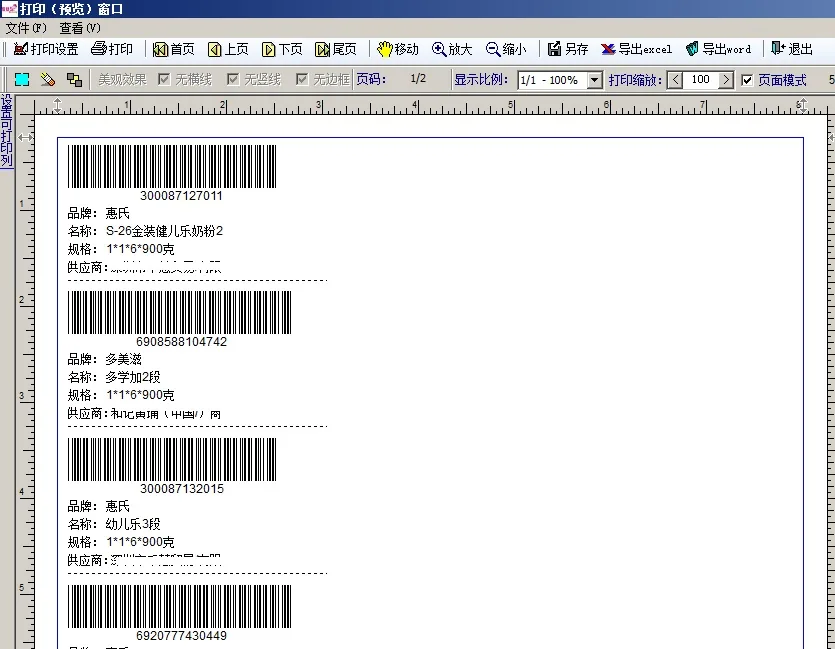Click barcode number 300087127011
Viewport: 835px width, 649px height.
181,195
